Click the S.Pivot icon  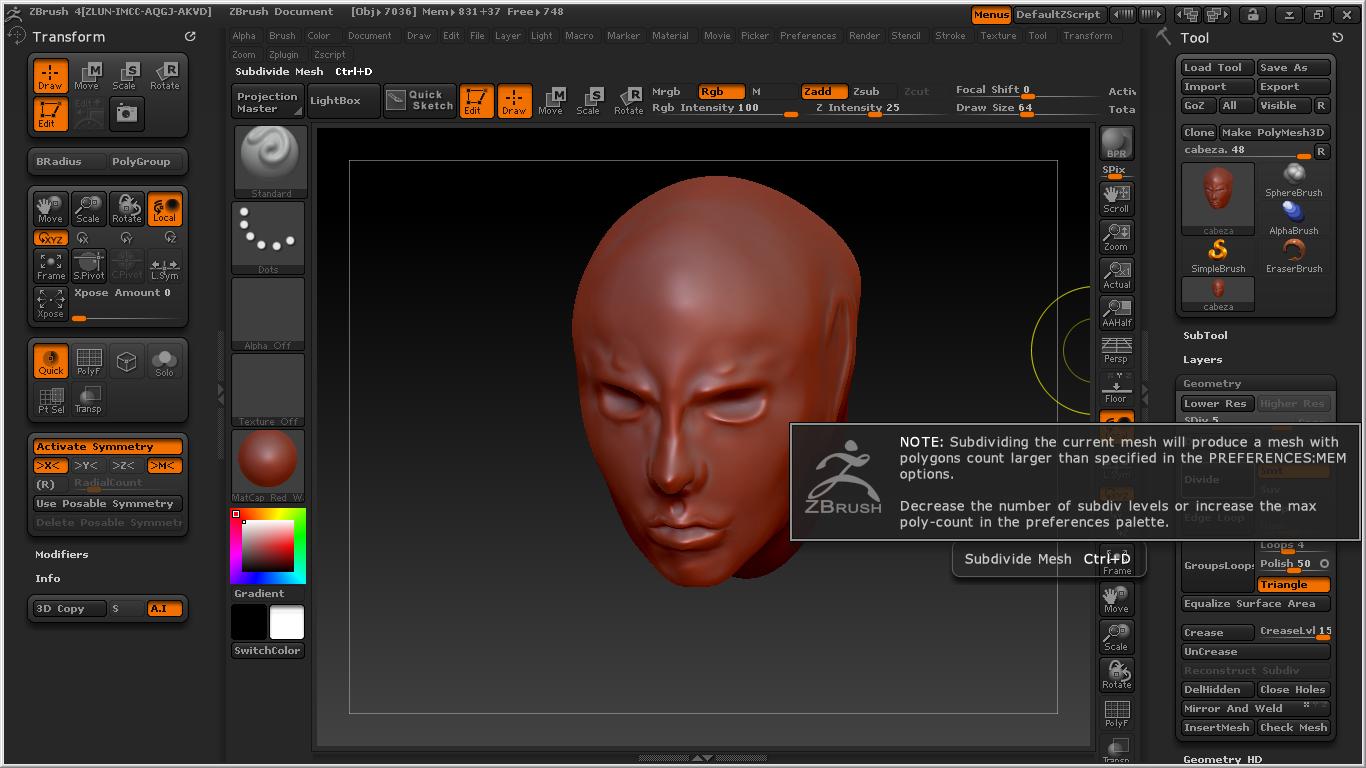(88, 265)
